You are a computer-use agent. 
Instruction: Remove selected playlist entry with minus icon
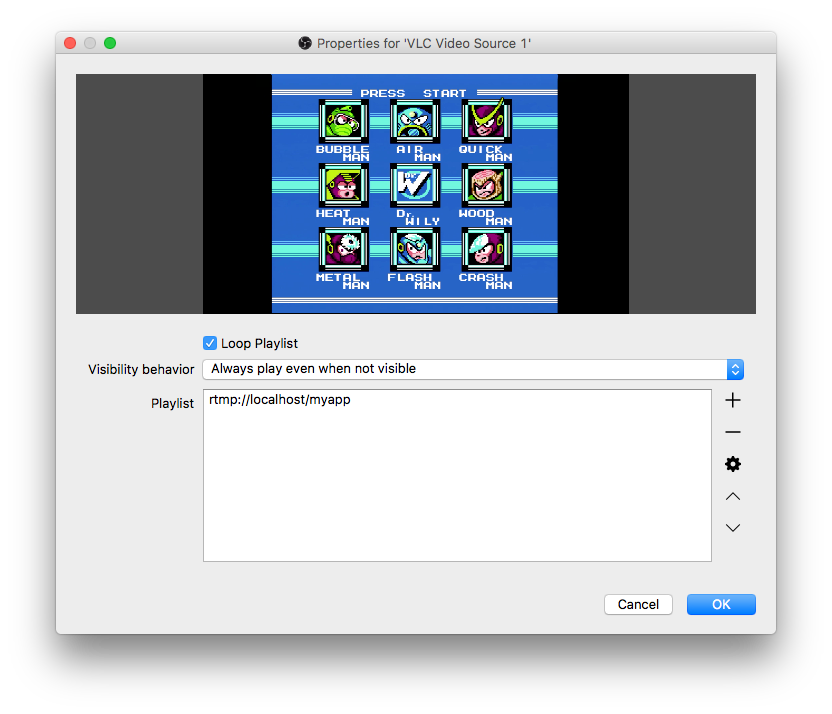[x=733, y=432]
